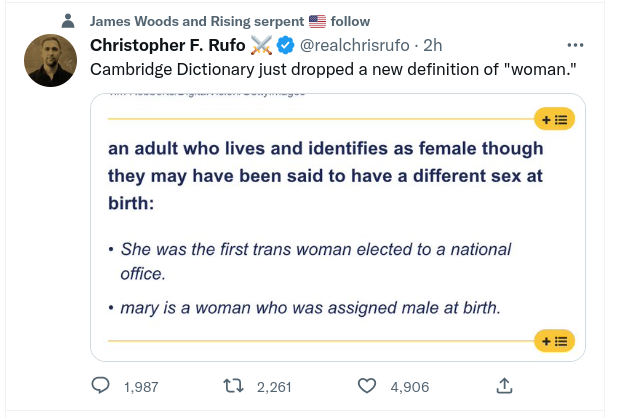This screenshot has width=617, height=418.
Task: Click the crossed swords emoji after Rufo
Action: click(x=261, y=45)
